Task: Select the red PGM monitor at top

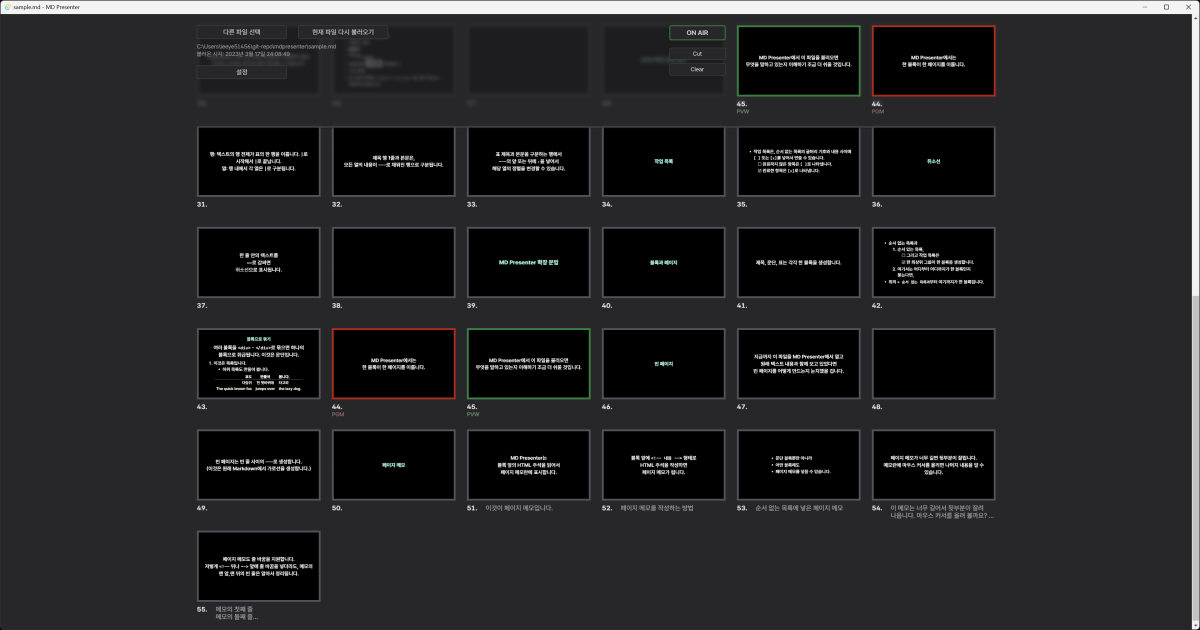Action: point(934,61)
